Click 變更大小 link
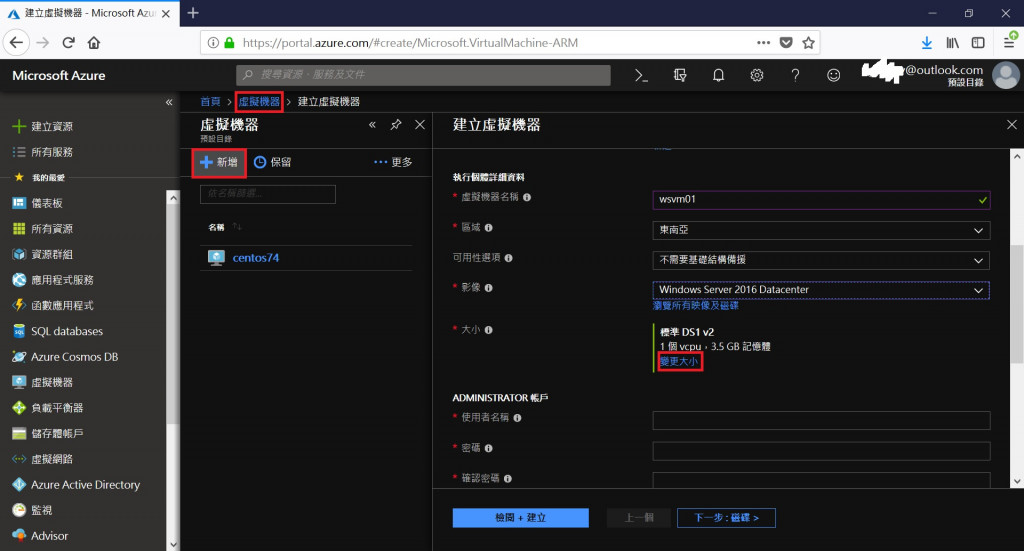Viewport: 1024px width, 551px height. tap(679, 361)
